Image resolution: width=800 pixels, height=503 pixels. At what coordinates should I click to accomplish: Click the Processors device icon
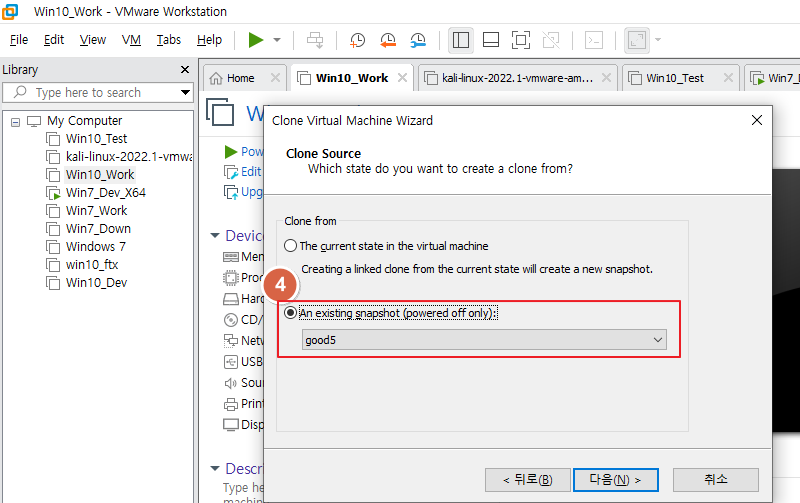click(x=231, y=278)
